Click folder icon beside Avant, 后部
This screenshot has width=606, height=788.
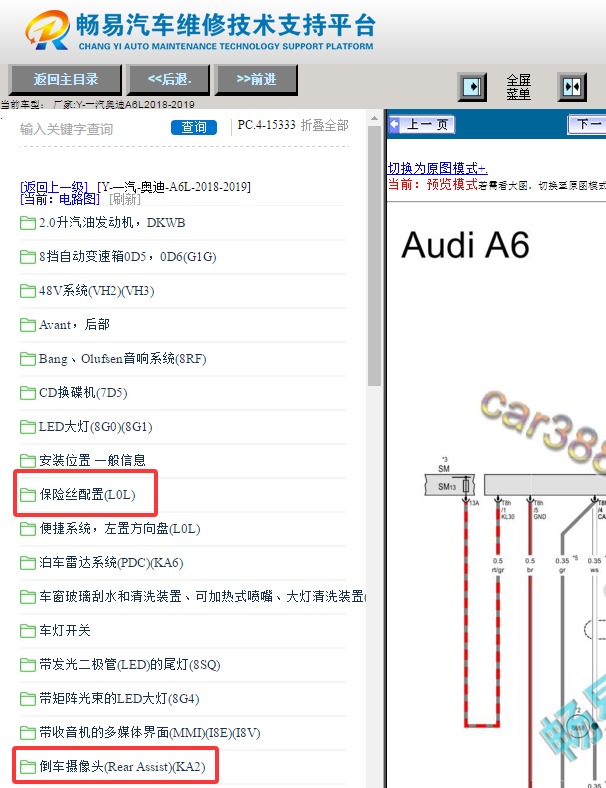[x=28, y=325]
